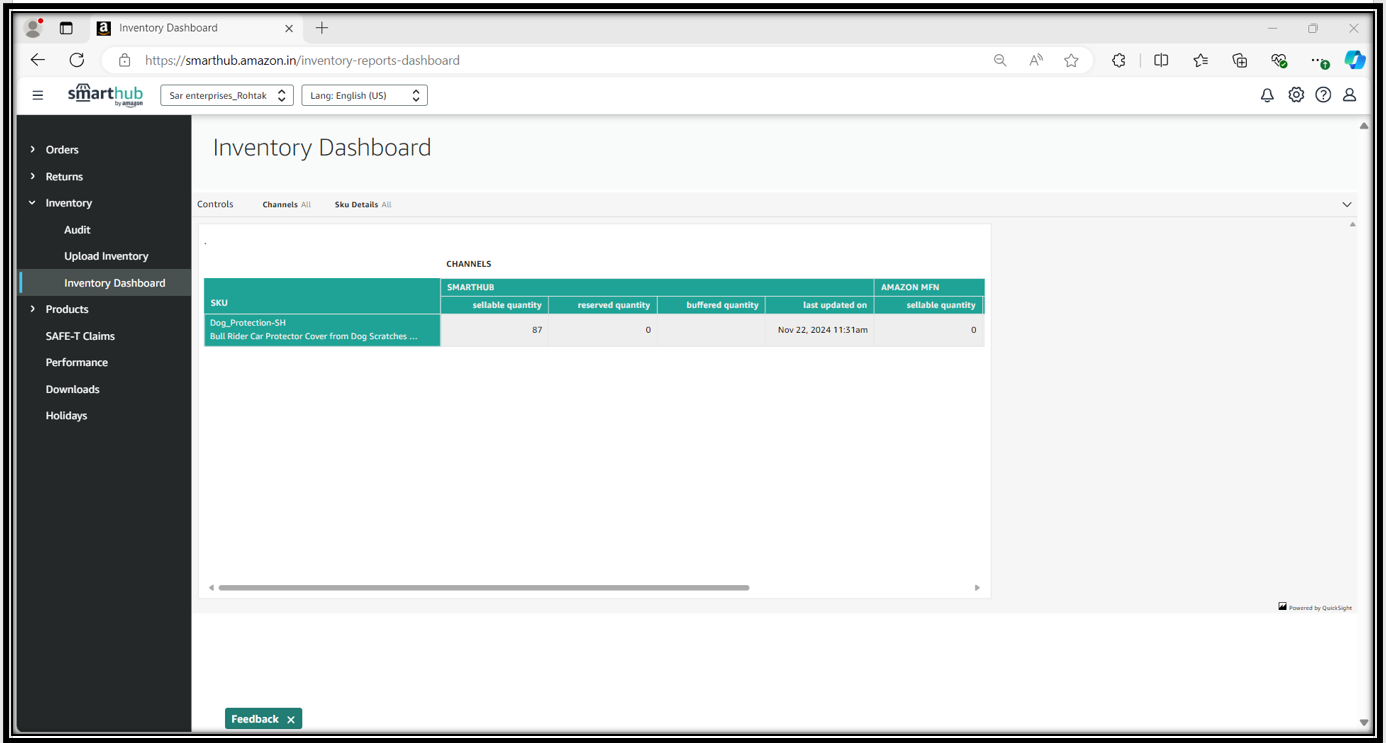
Task: Dismiss the Feedback button with its X
Action: pyautogui.click(x=291, y=720)
